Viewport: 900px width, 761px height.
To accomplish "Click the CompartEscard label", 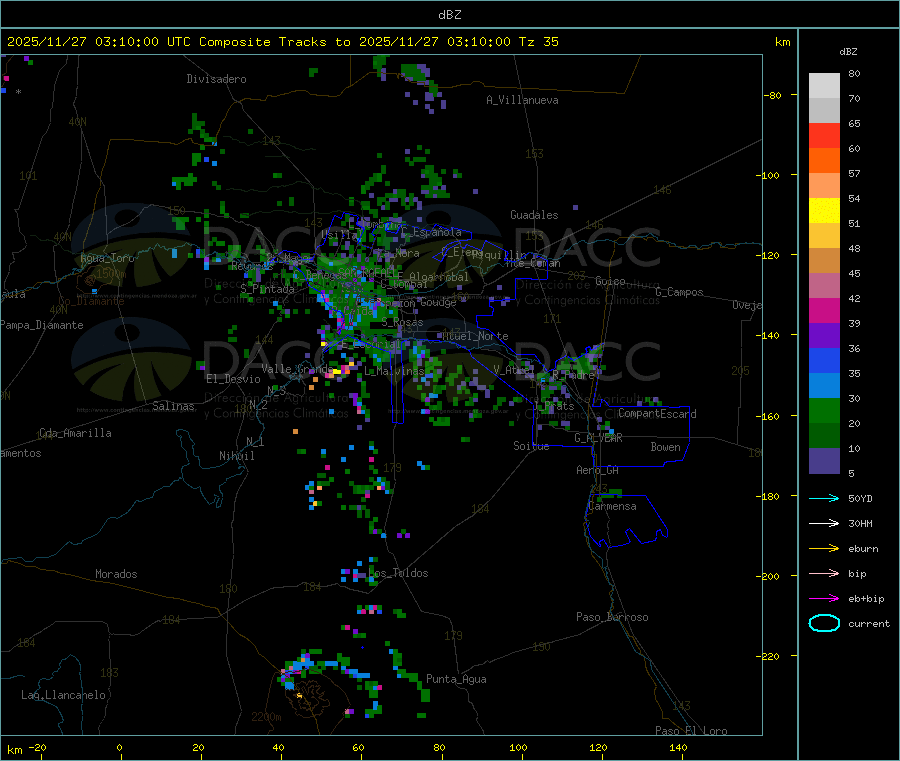I will click(x=657, y=413).
